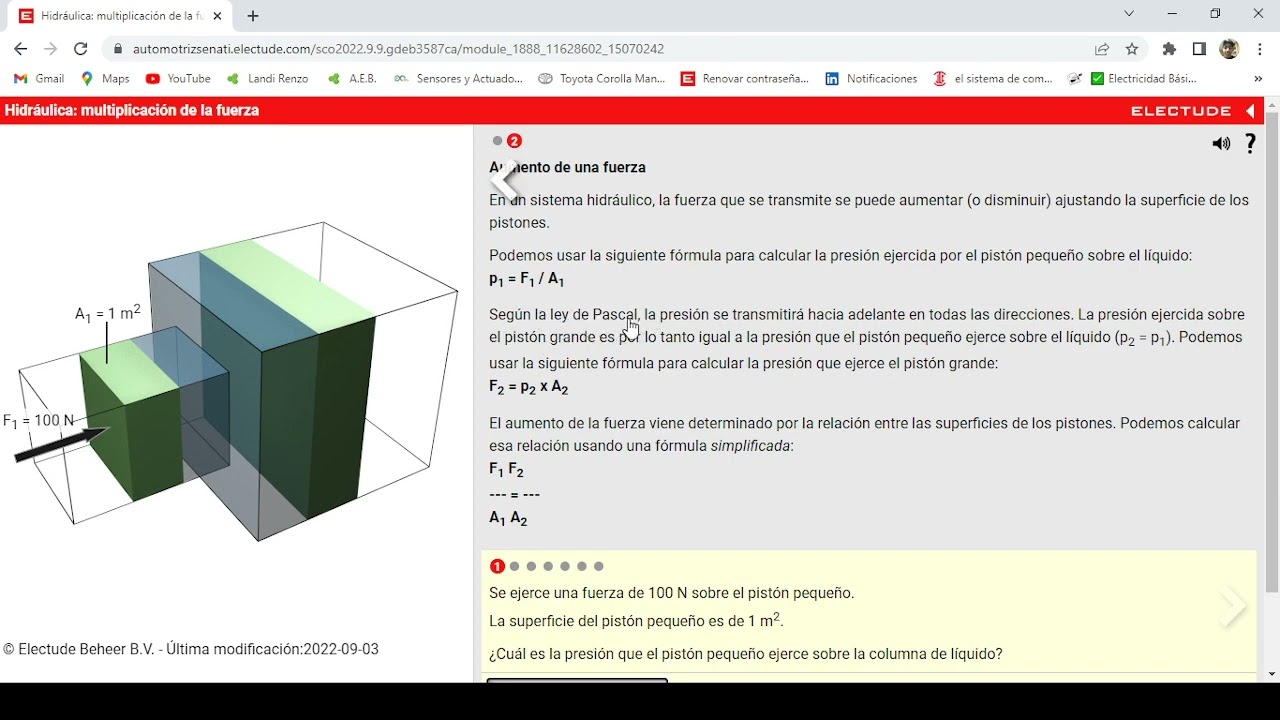The height and width of the screenshot is (720, 1280).
Task: Open the share this page icon
Action: pos(1102,49)
